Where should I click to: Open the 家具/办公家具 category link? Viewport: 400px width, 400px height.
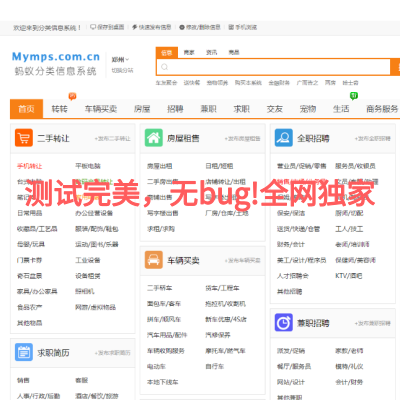(37, 291)
